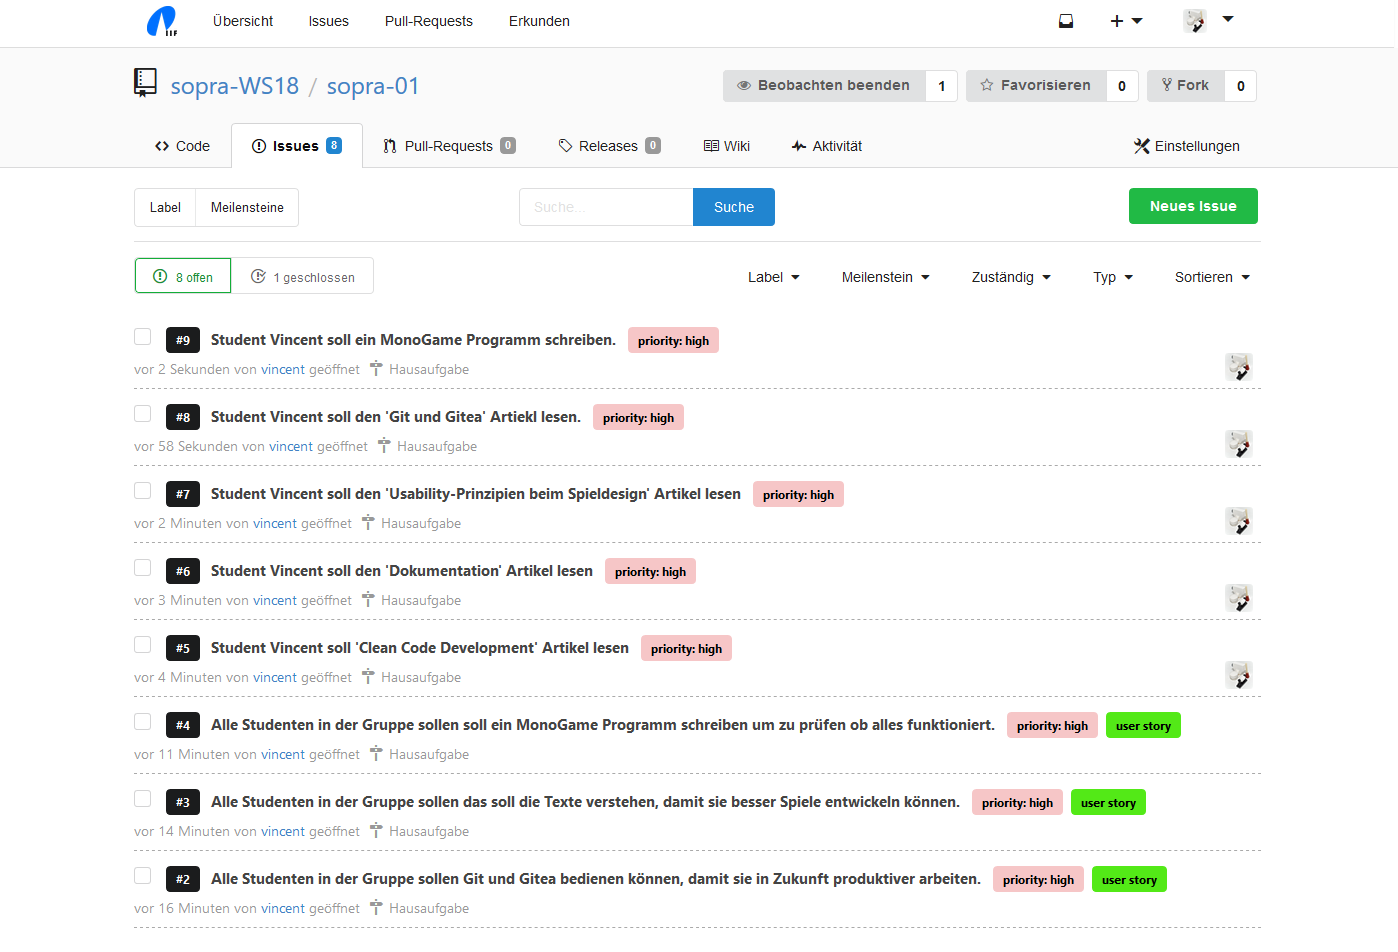Open the Wiki tab
Image resolution: width=1398 pixels, height=952 pixels.
(x=727, y=146)
